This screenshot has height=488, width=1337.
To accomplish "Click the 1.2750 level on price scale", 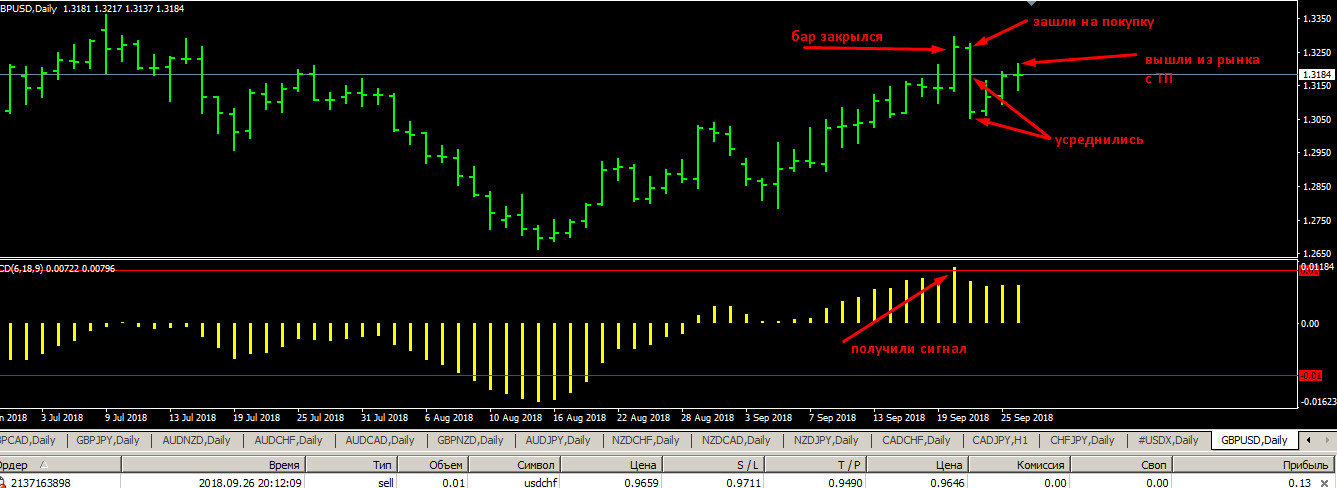I will pyautogui.click(x=1318, y=220).
